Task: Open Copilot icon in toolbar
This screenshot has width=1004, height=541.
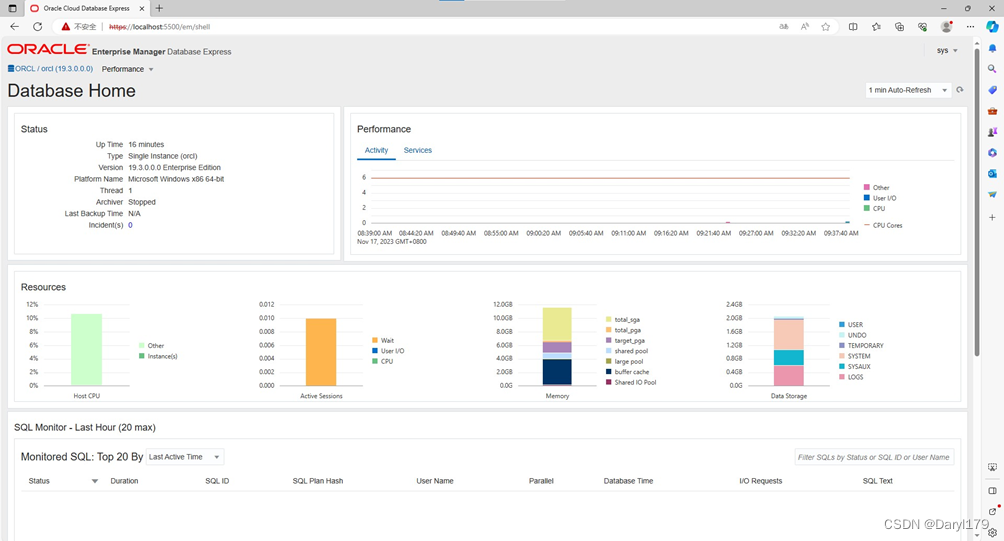Action: 992,27
